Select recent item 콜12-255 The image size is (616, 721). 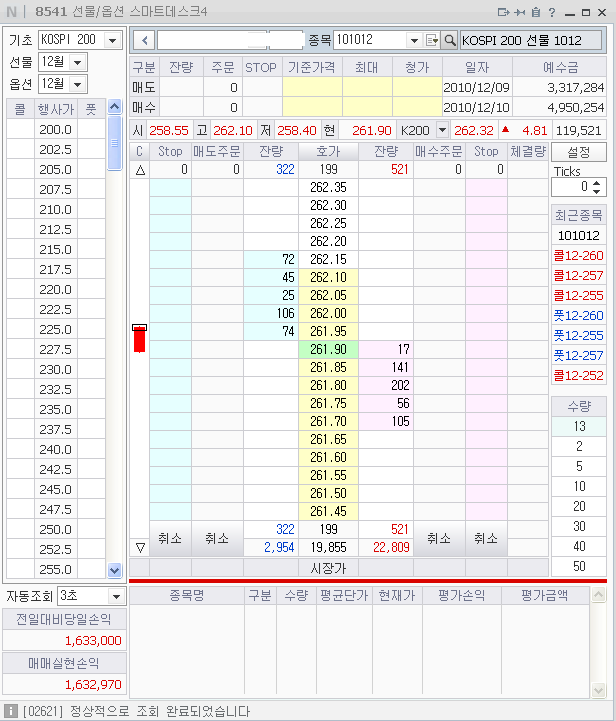pos(579,296)
